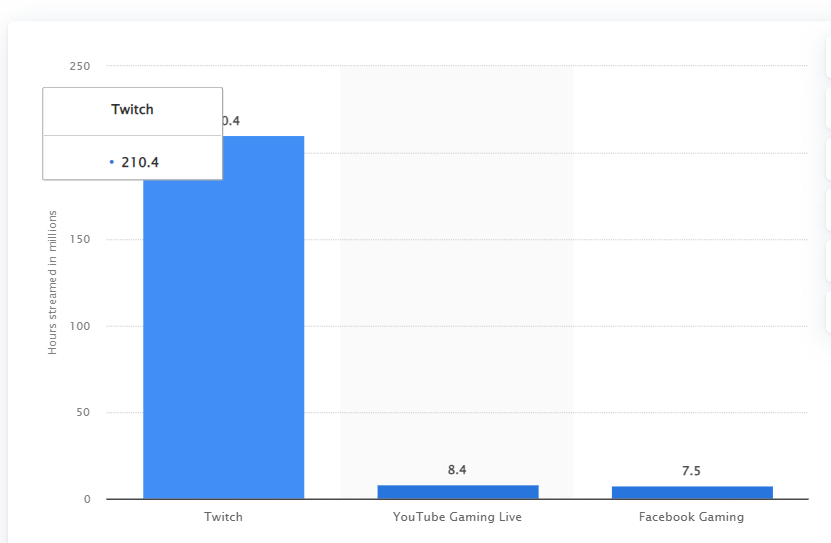Select the YouTube Gaming Live bar

point(458,492)
